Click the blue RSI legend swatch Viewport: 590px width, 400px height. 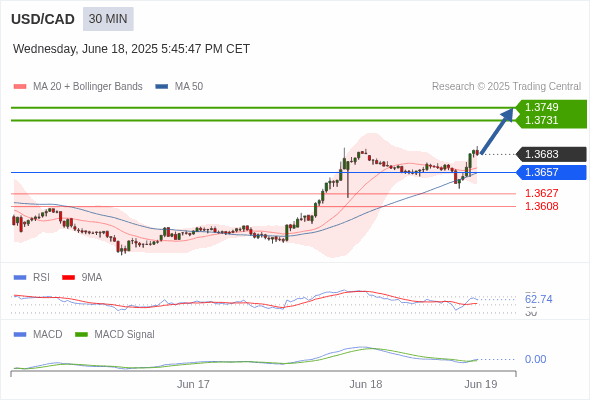(x=20, y=278)
